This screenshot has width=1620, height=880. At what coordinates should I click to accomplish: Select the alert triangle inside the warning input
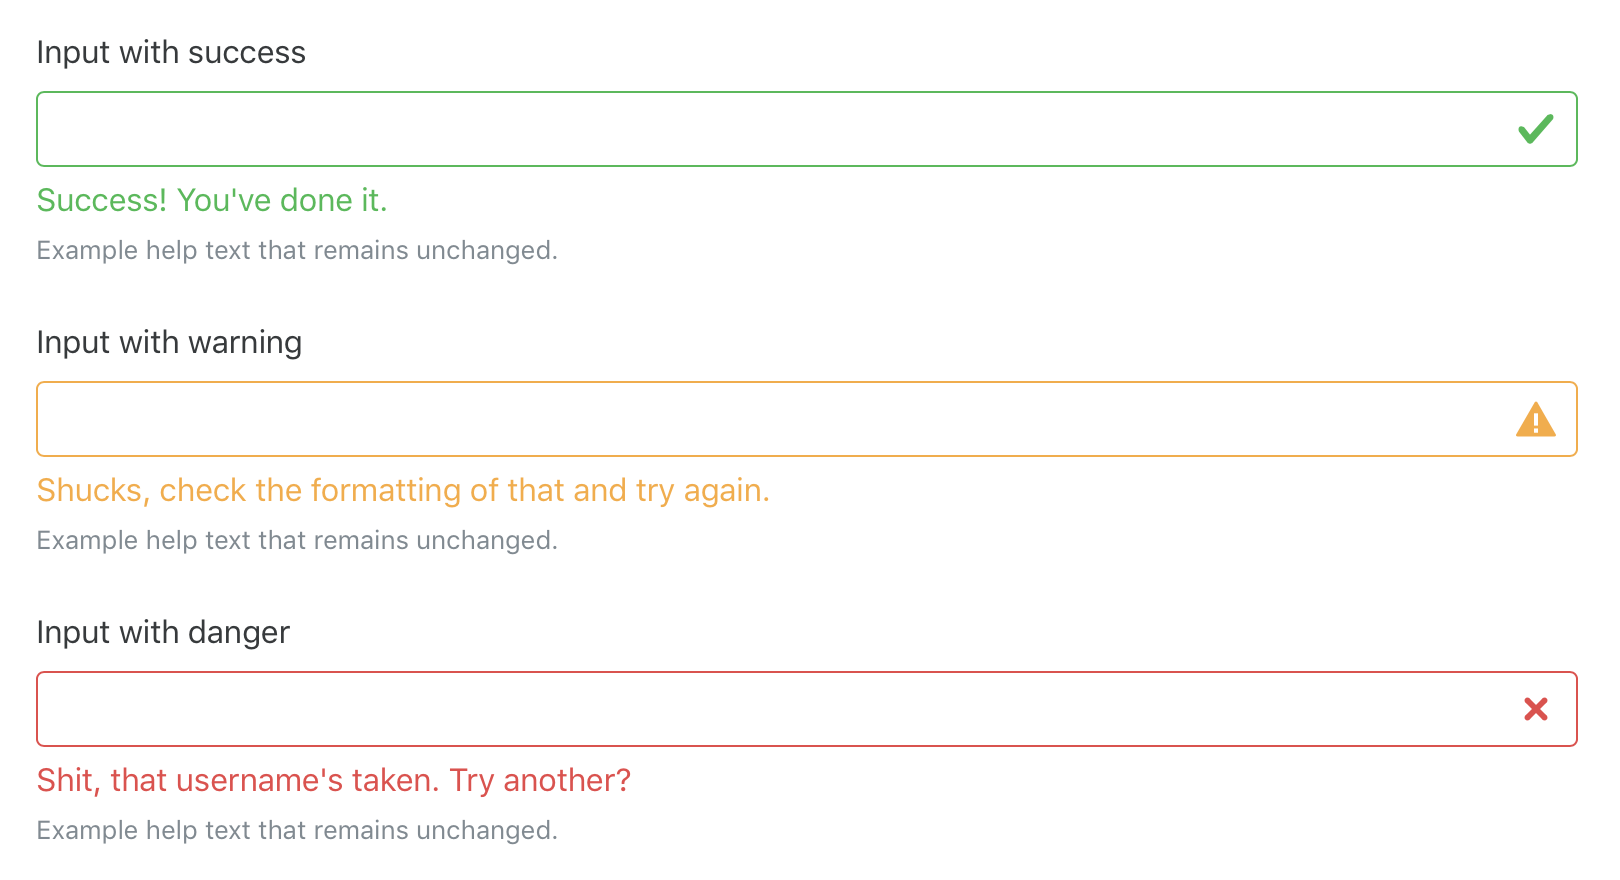1536,419
